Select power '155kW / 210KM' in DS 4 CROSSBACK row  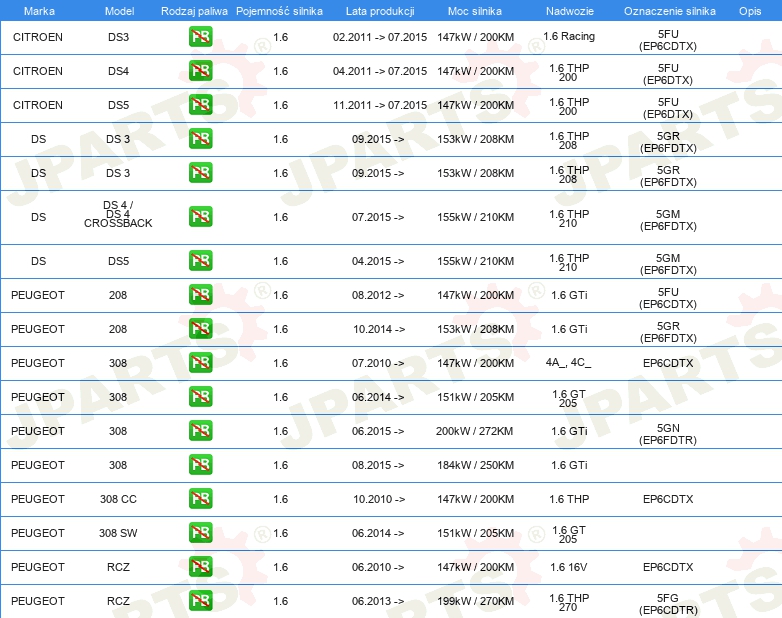pyautogui.click(x=476, y=217)
